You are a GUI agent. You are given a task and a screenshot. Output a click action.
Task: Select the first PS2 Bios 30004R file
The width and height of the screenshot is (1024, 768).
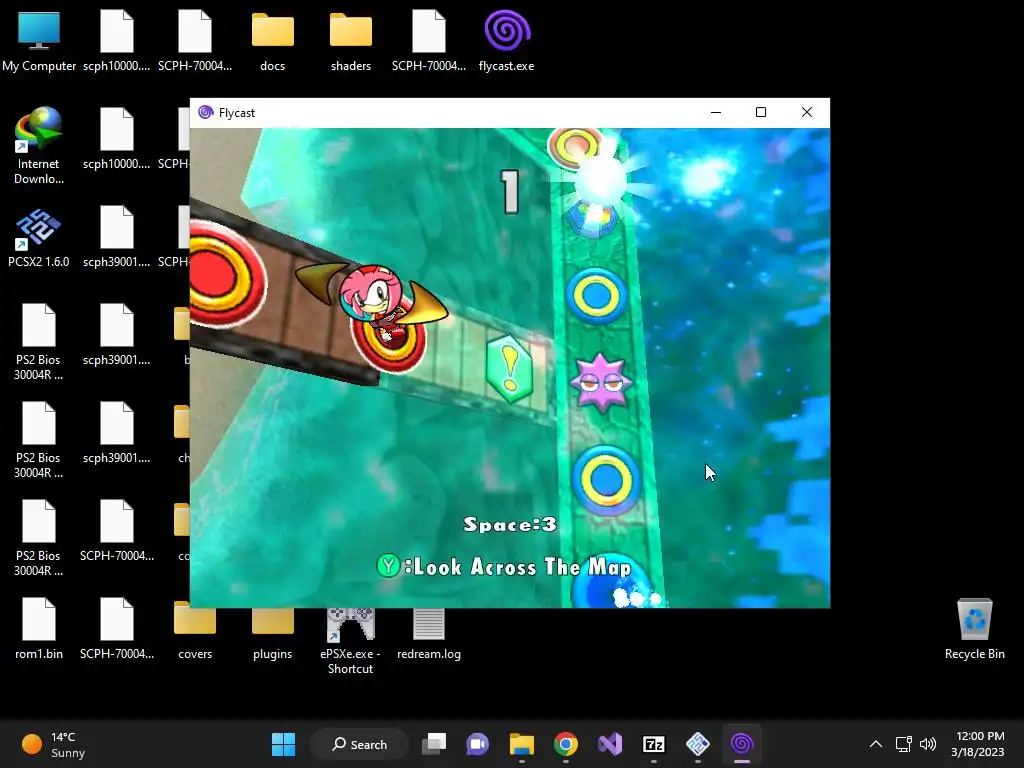click(x=39, y=342)
